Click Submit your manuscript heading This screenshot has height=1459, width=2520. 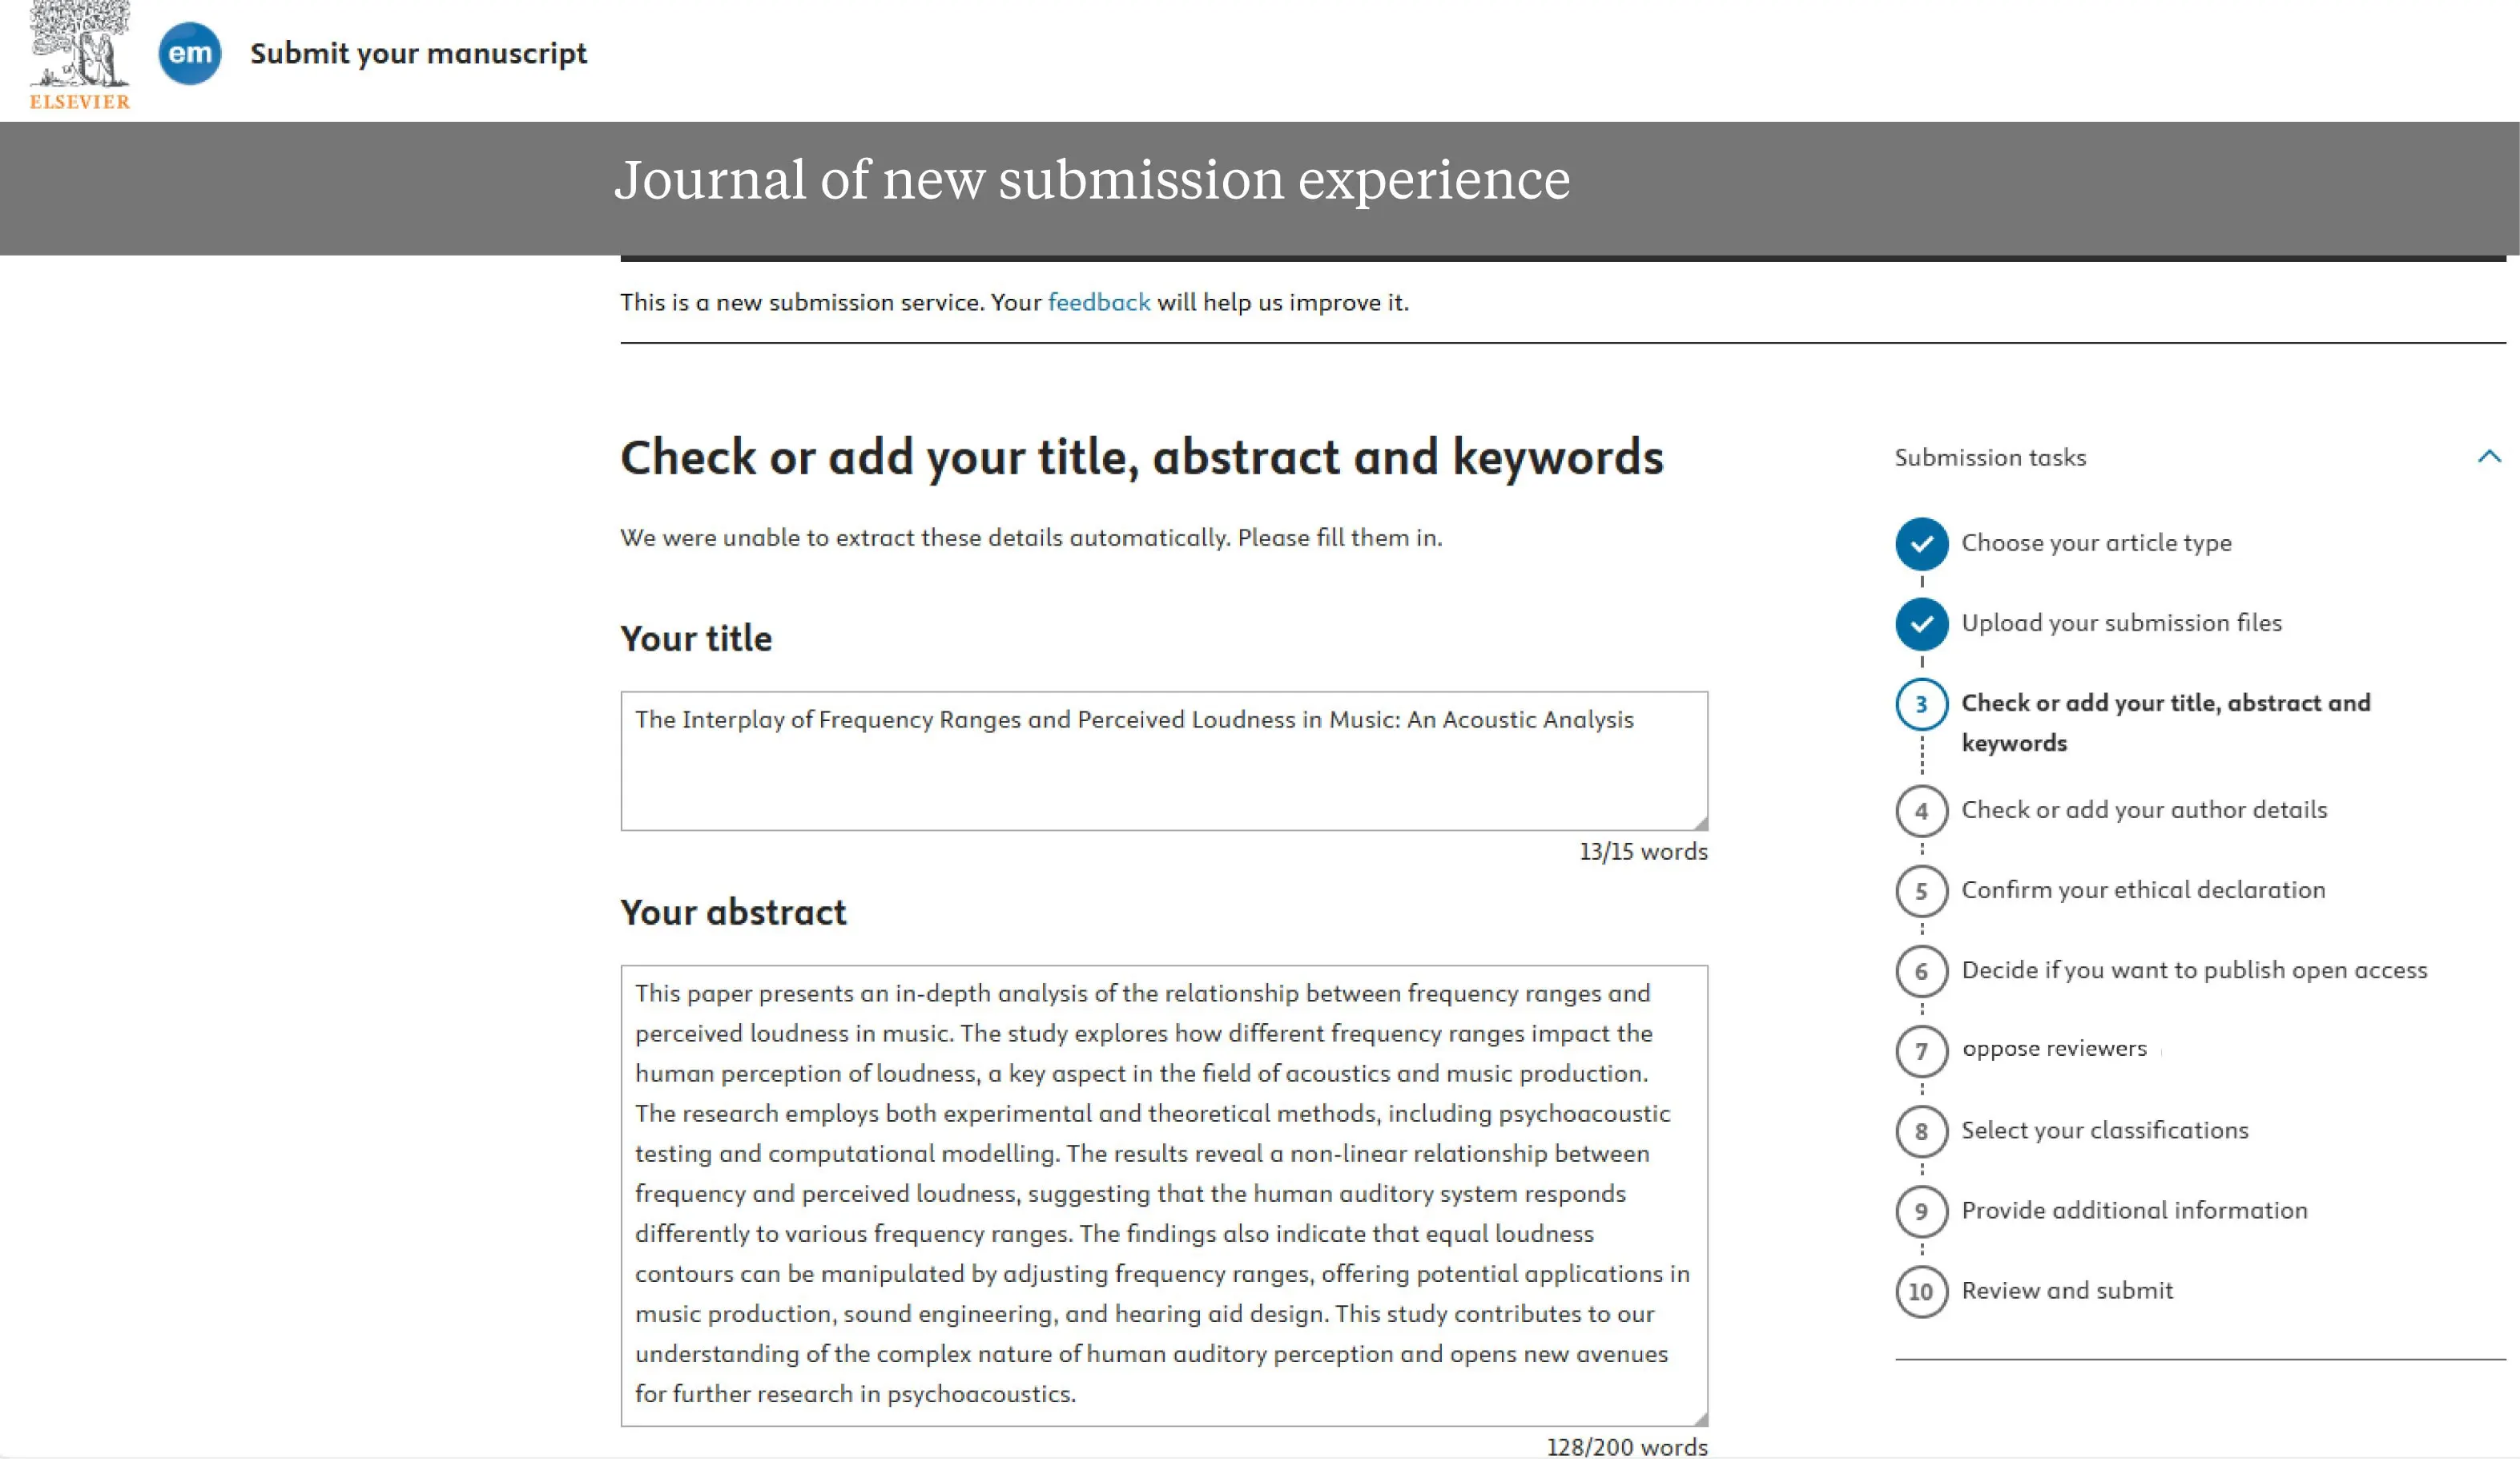(x=418, y=54)
